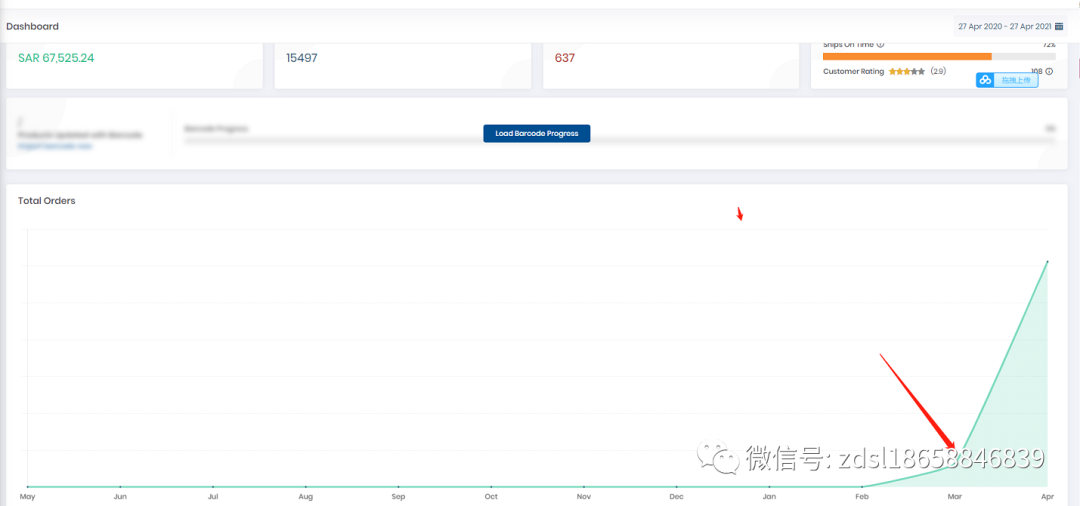Open the calendar icon in date picker
The height and width of the screenshot is (506, 1080).
(x=1059, y=26)
